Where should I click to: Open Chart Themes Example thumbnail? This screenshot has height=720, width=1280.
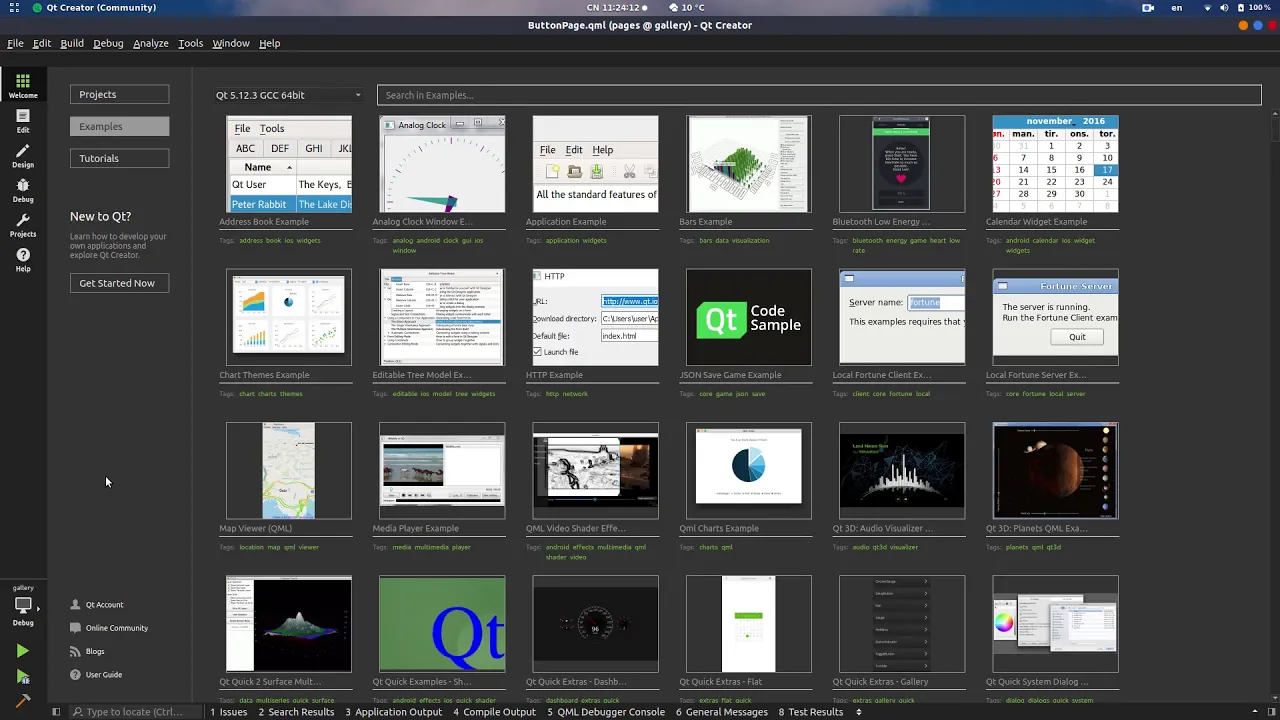click(x=289, y=317)
